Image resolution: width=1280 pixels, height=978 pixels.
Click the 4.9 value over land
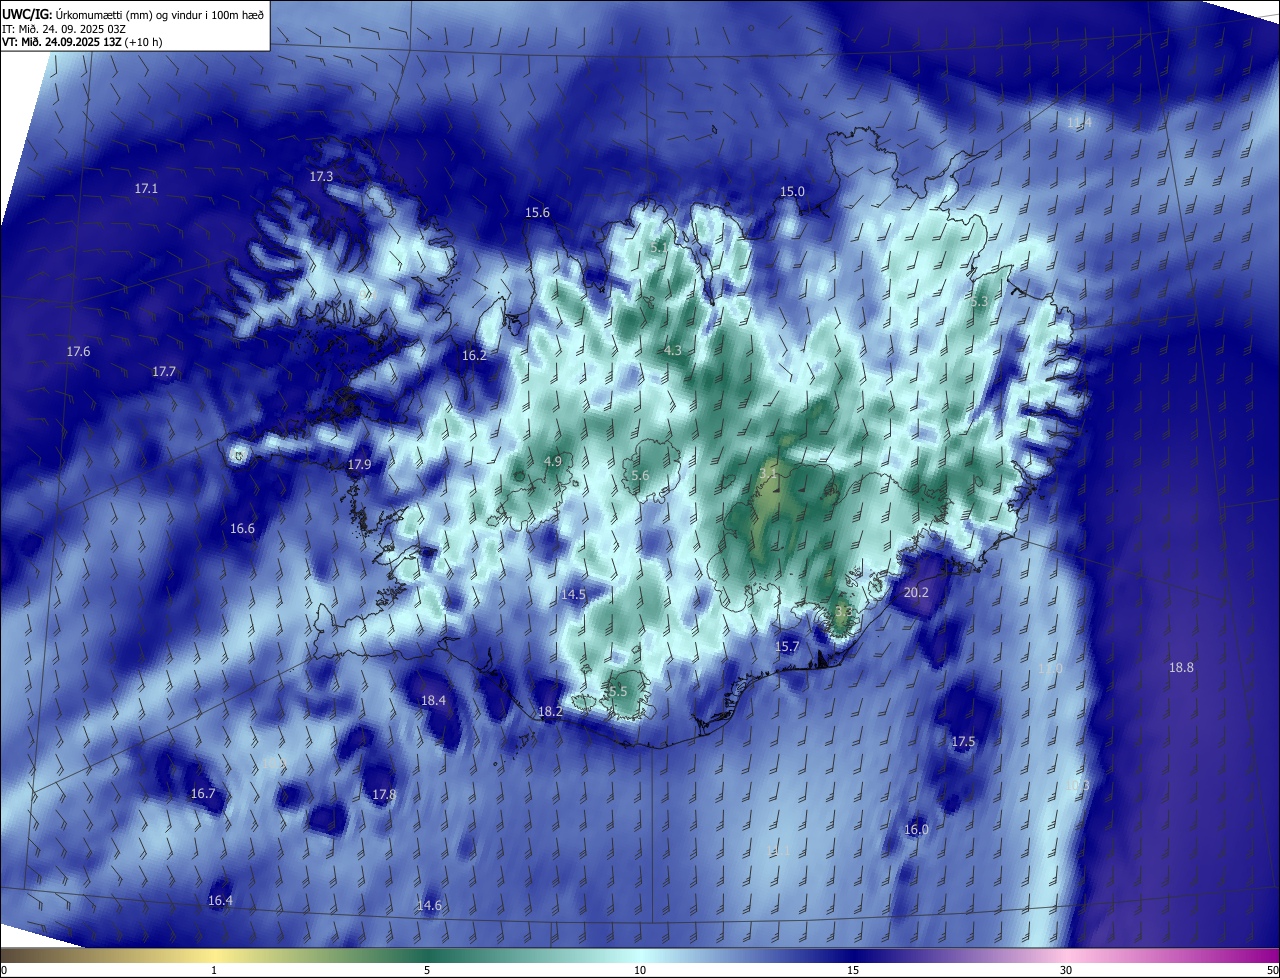pyautogui.click(x=552, y=461)
